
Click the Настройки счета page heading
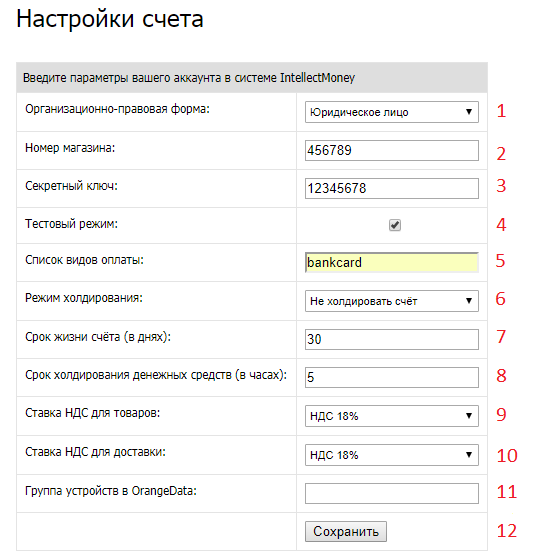pyautogui.click(x=110, y=18)
